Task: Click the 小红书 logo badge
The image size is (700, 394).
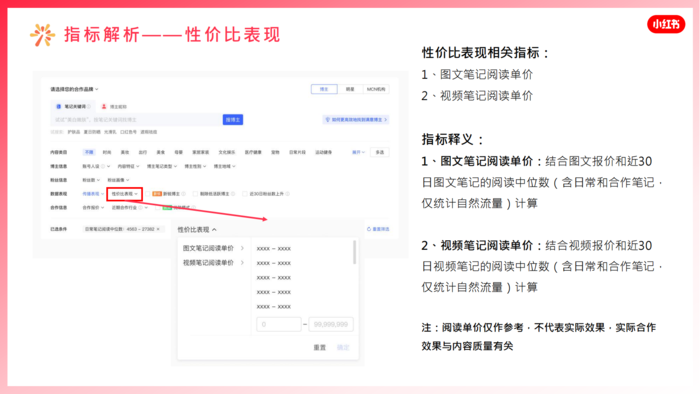Action: tap(666, 24)
